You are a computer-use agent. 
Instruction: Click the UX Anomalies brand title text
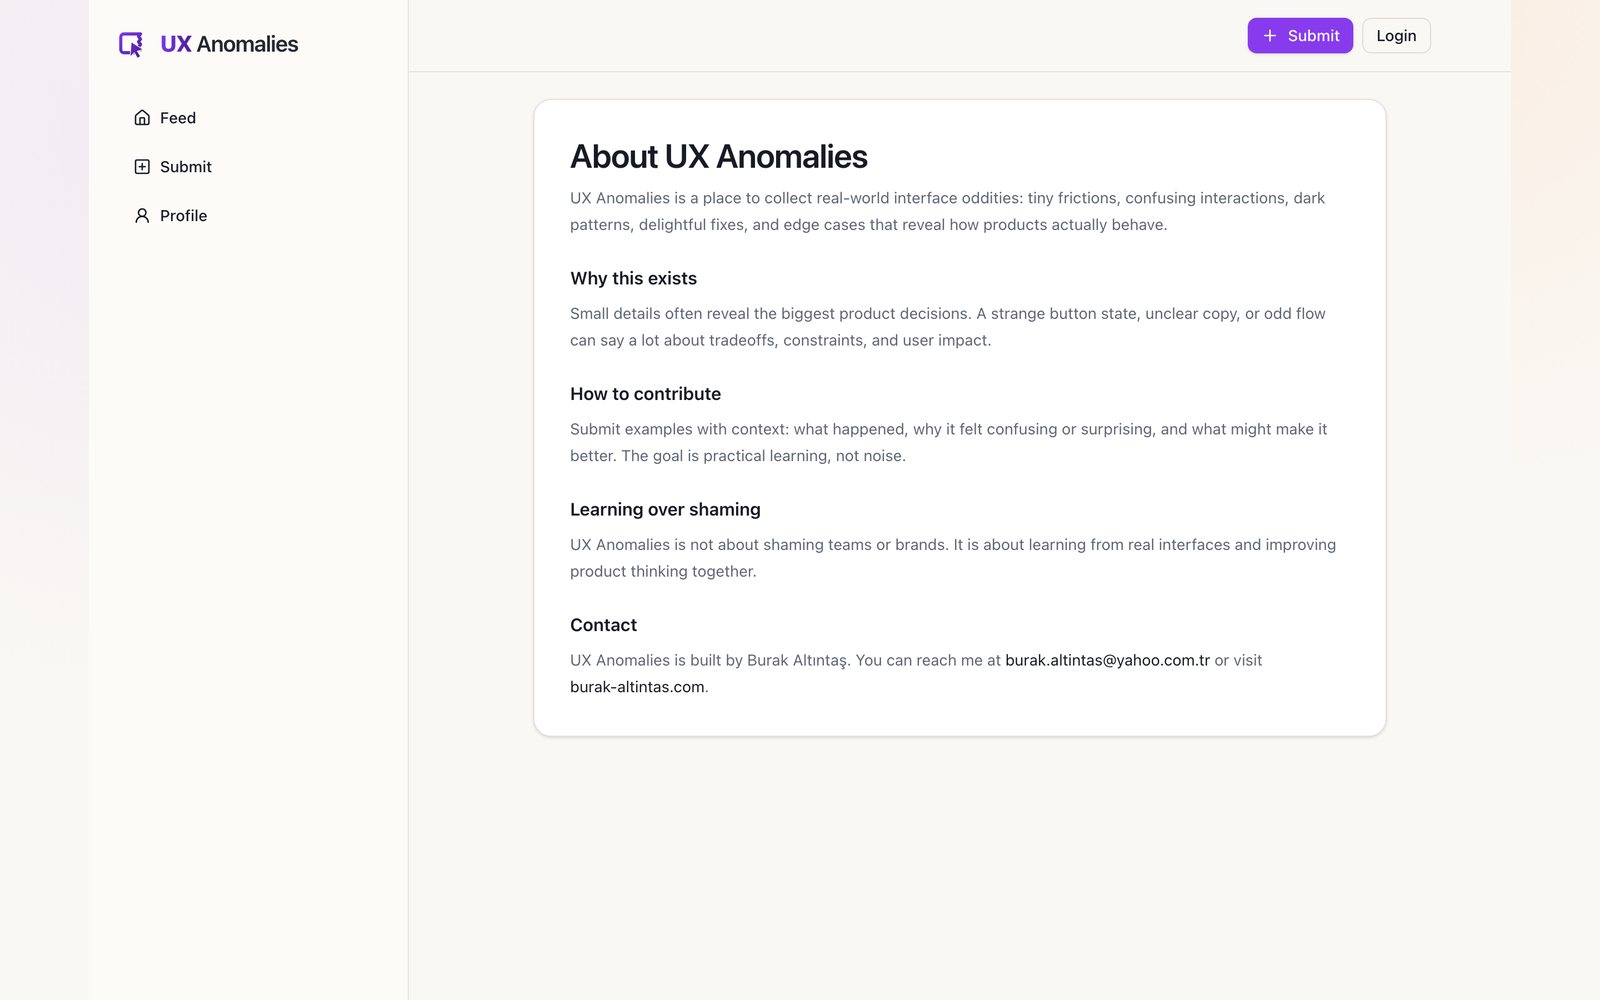pyautogui.click(x=229, y=44)
